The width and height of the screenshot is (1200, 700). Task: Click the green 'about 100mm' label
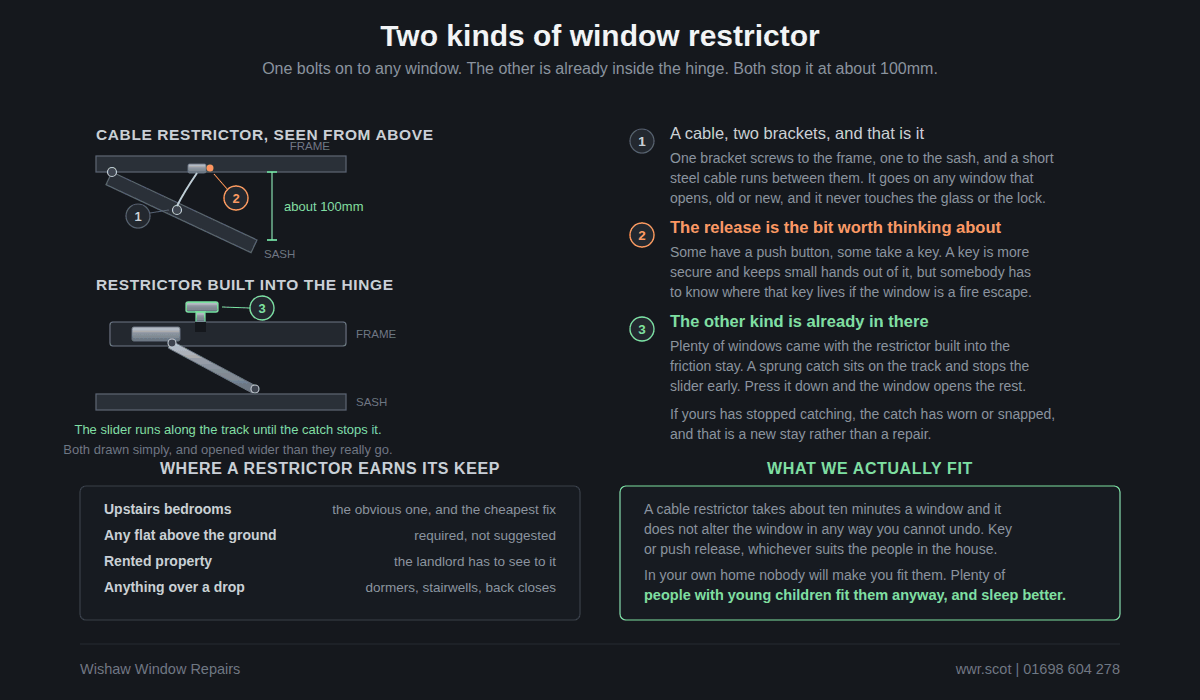click(x=324, y=207)
